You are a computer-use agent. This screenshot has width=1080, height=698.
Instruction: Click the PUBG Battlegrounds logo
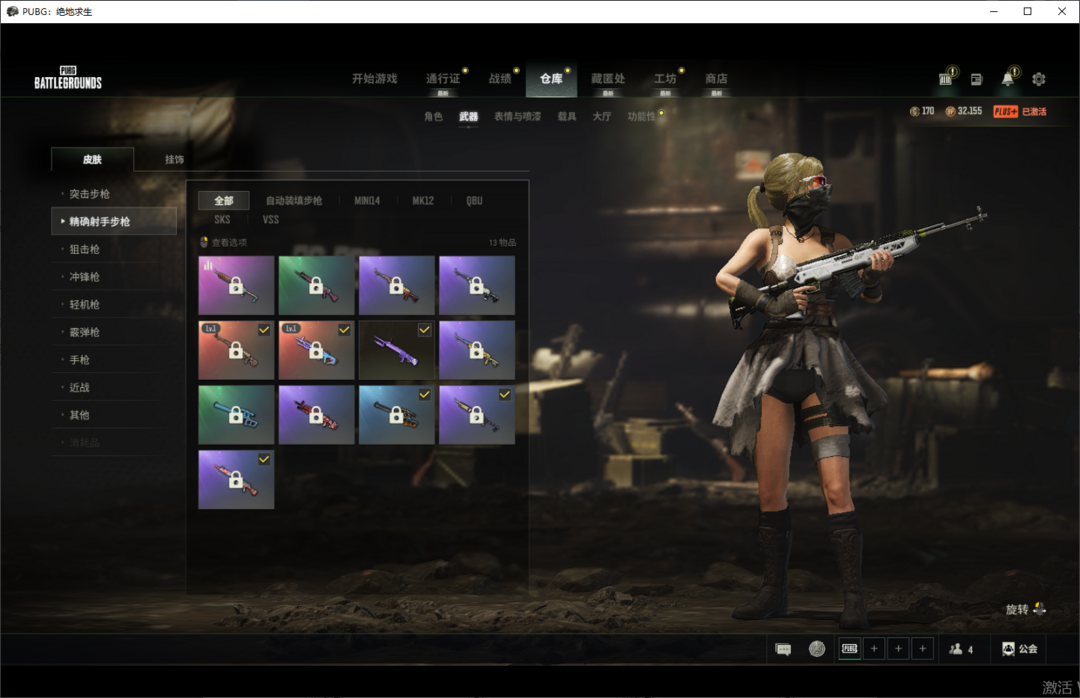point(68,78)
